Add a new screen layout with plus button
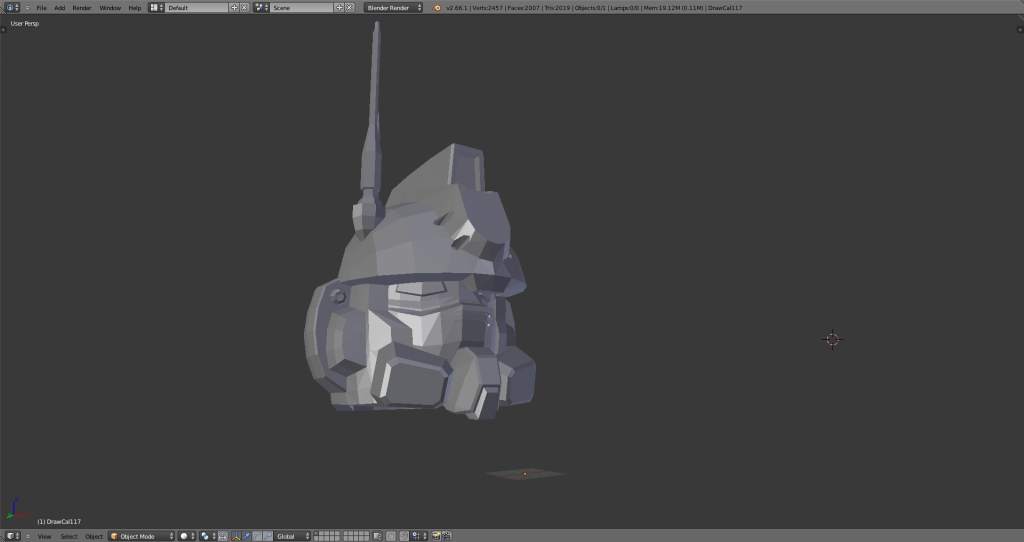The height and width of the screenshot is (542, 1024). point(234,7)
